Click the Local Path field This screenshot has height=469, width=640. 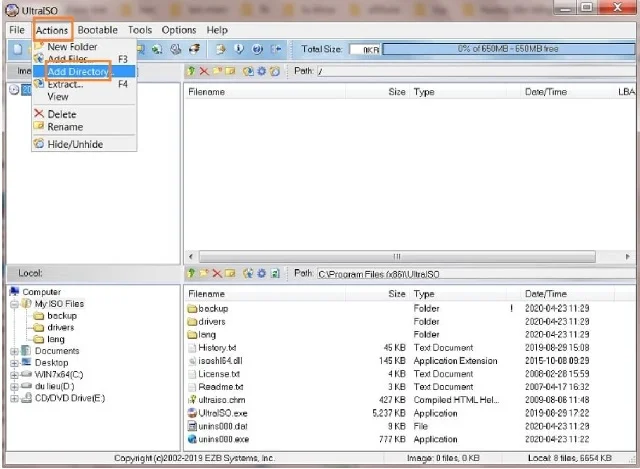pos(476,274)
